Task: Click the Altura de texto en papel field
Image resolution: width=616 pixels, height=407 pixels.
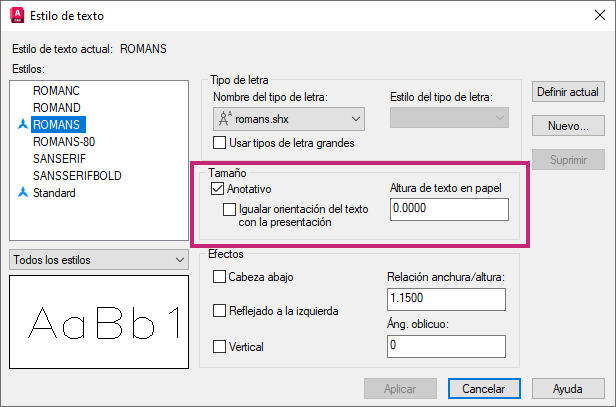Action: click(448, 209)
